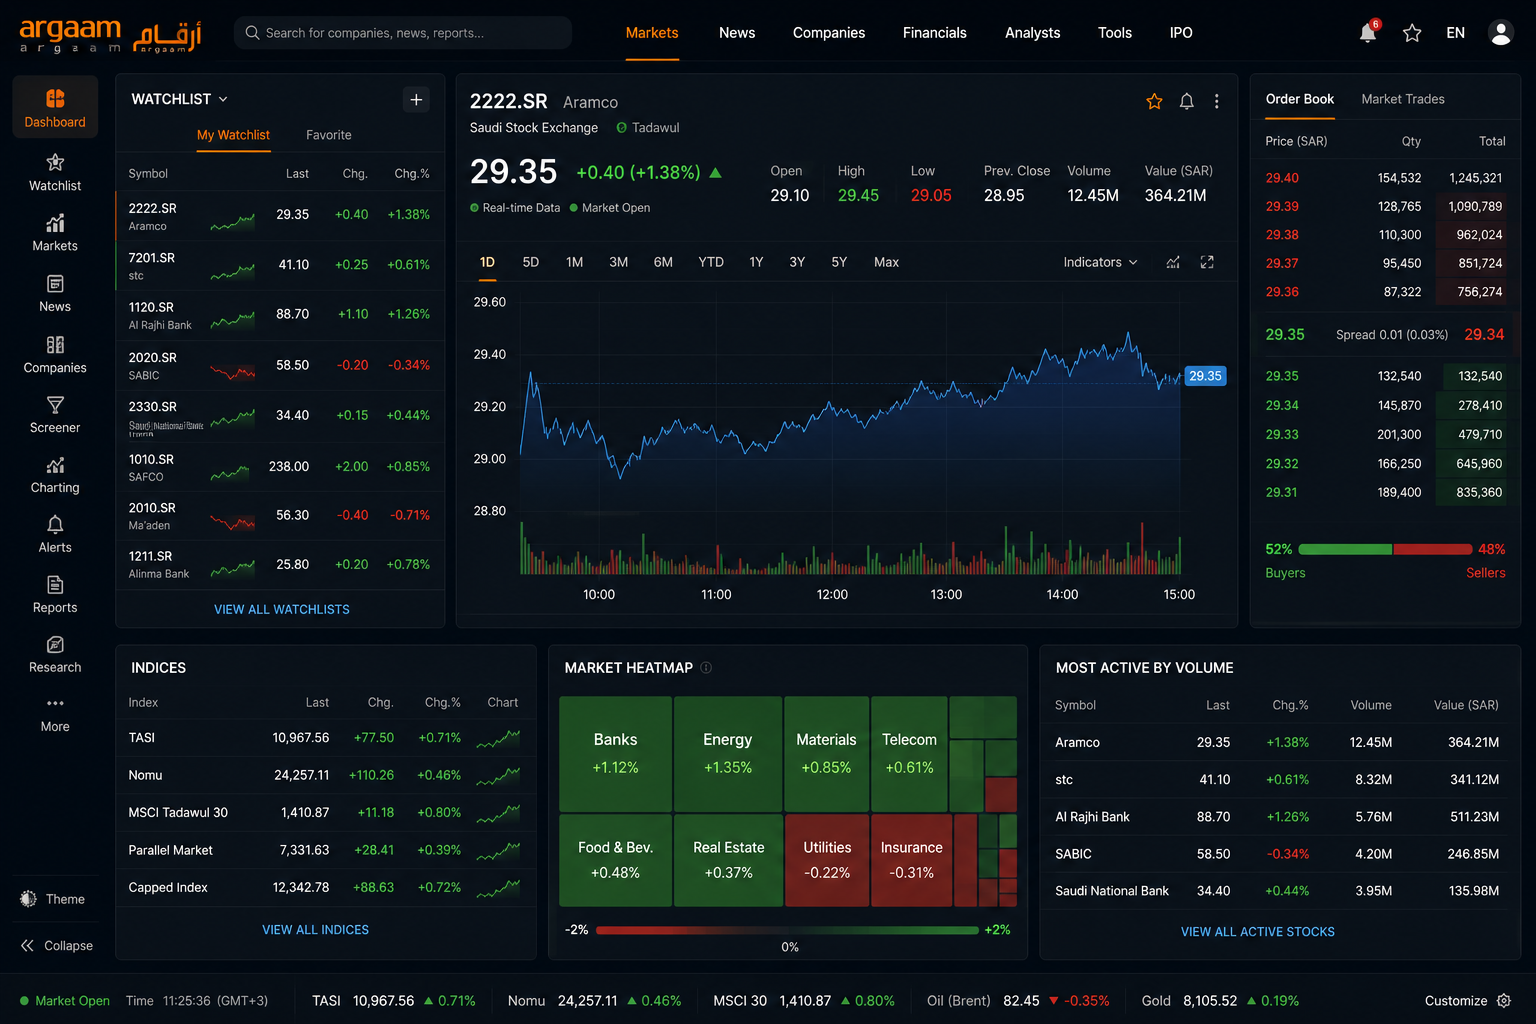Expand the WATCHLIST dropdown
This screenshot has height=1024, width=1536.
click(180, 99)
